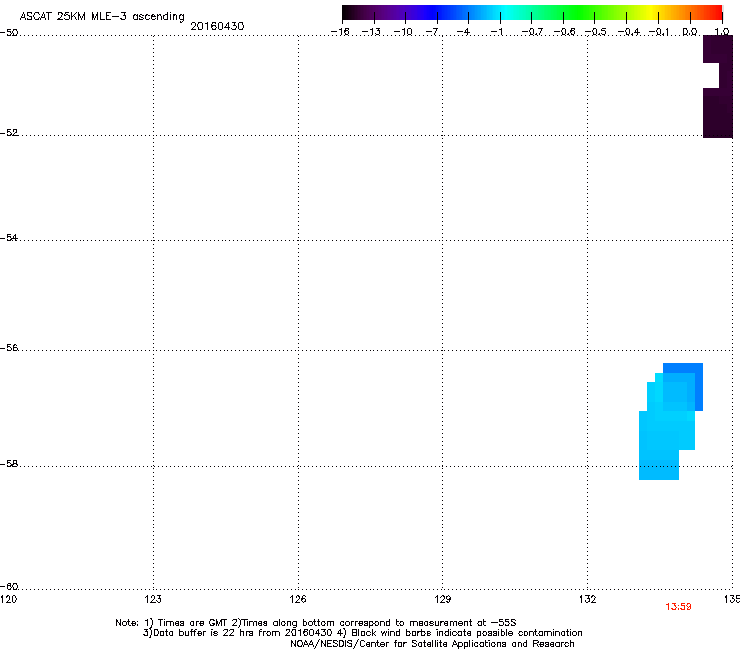Click the -60 latitude axis label
The image size is (740, 650).
[9, 587]
